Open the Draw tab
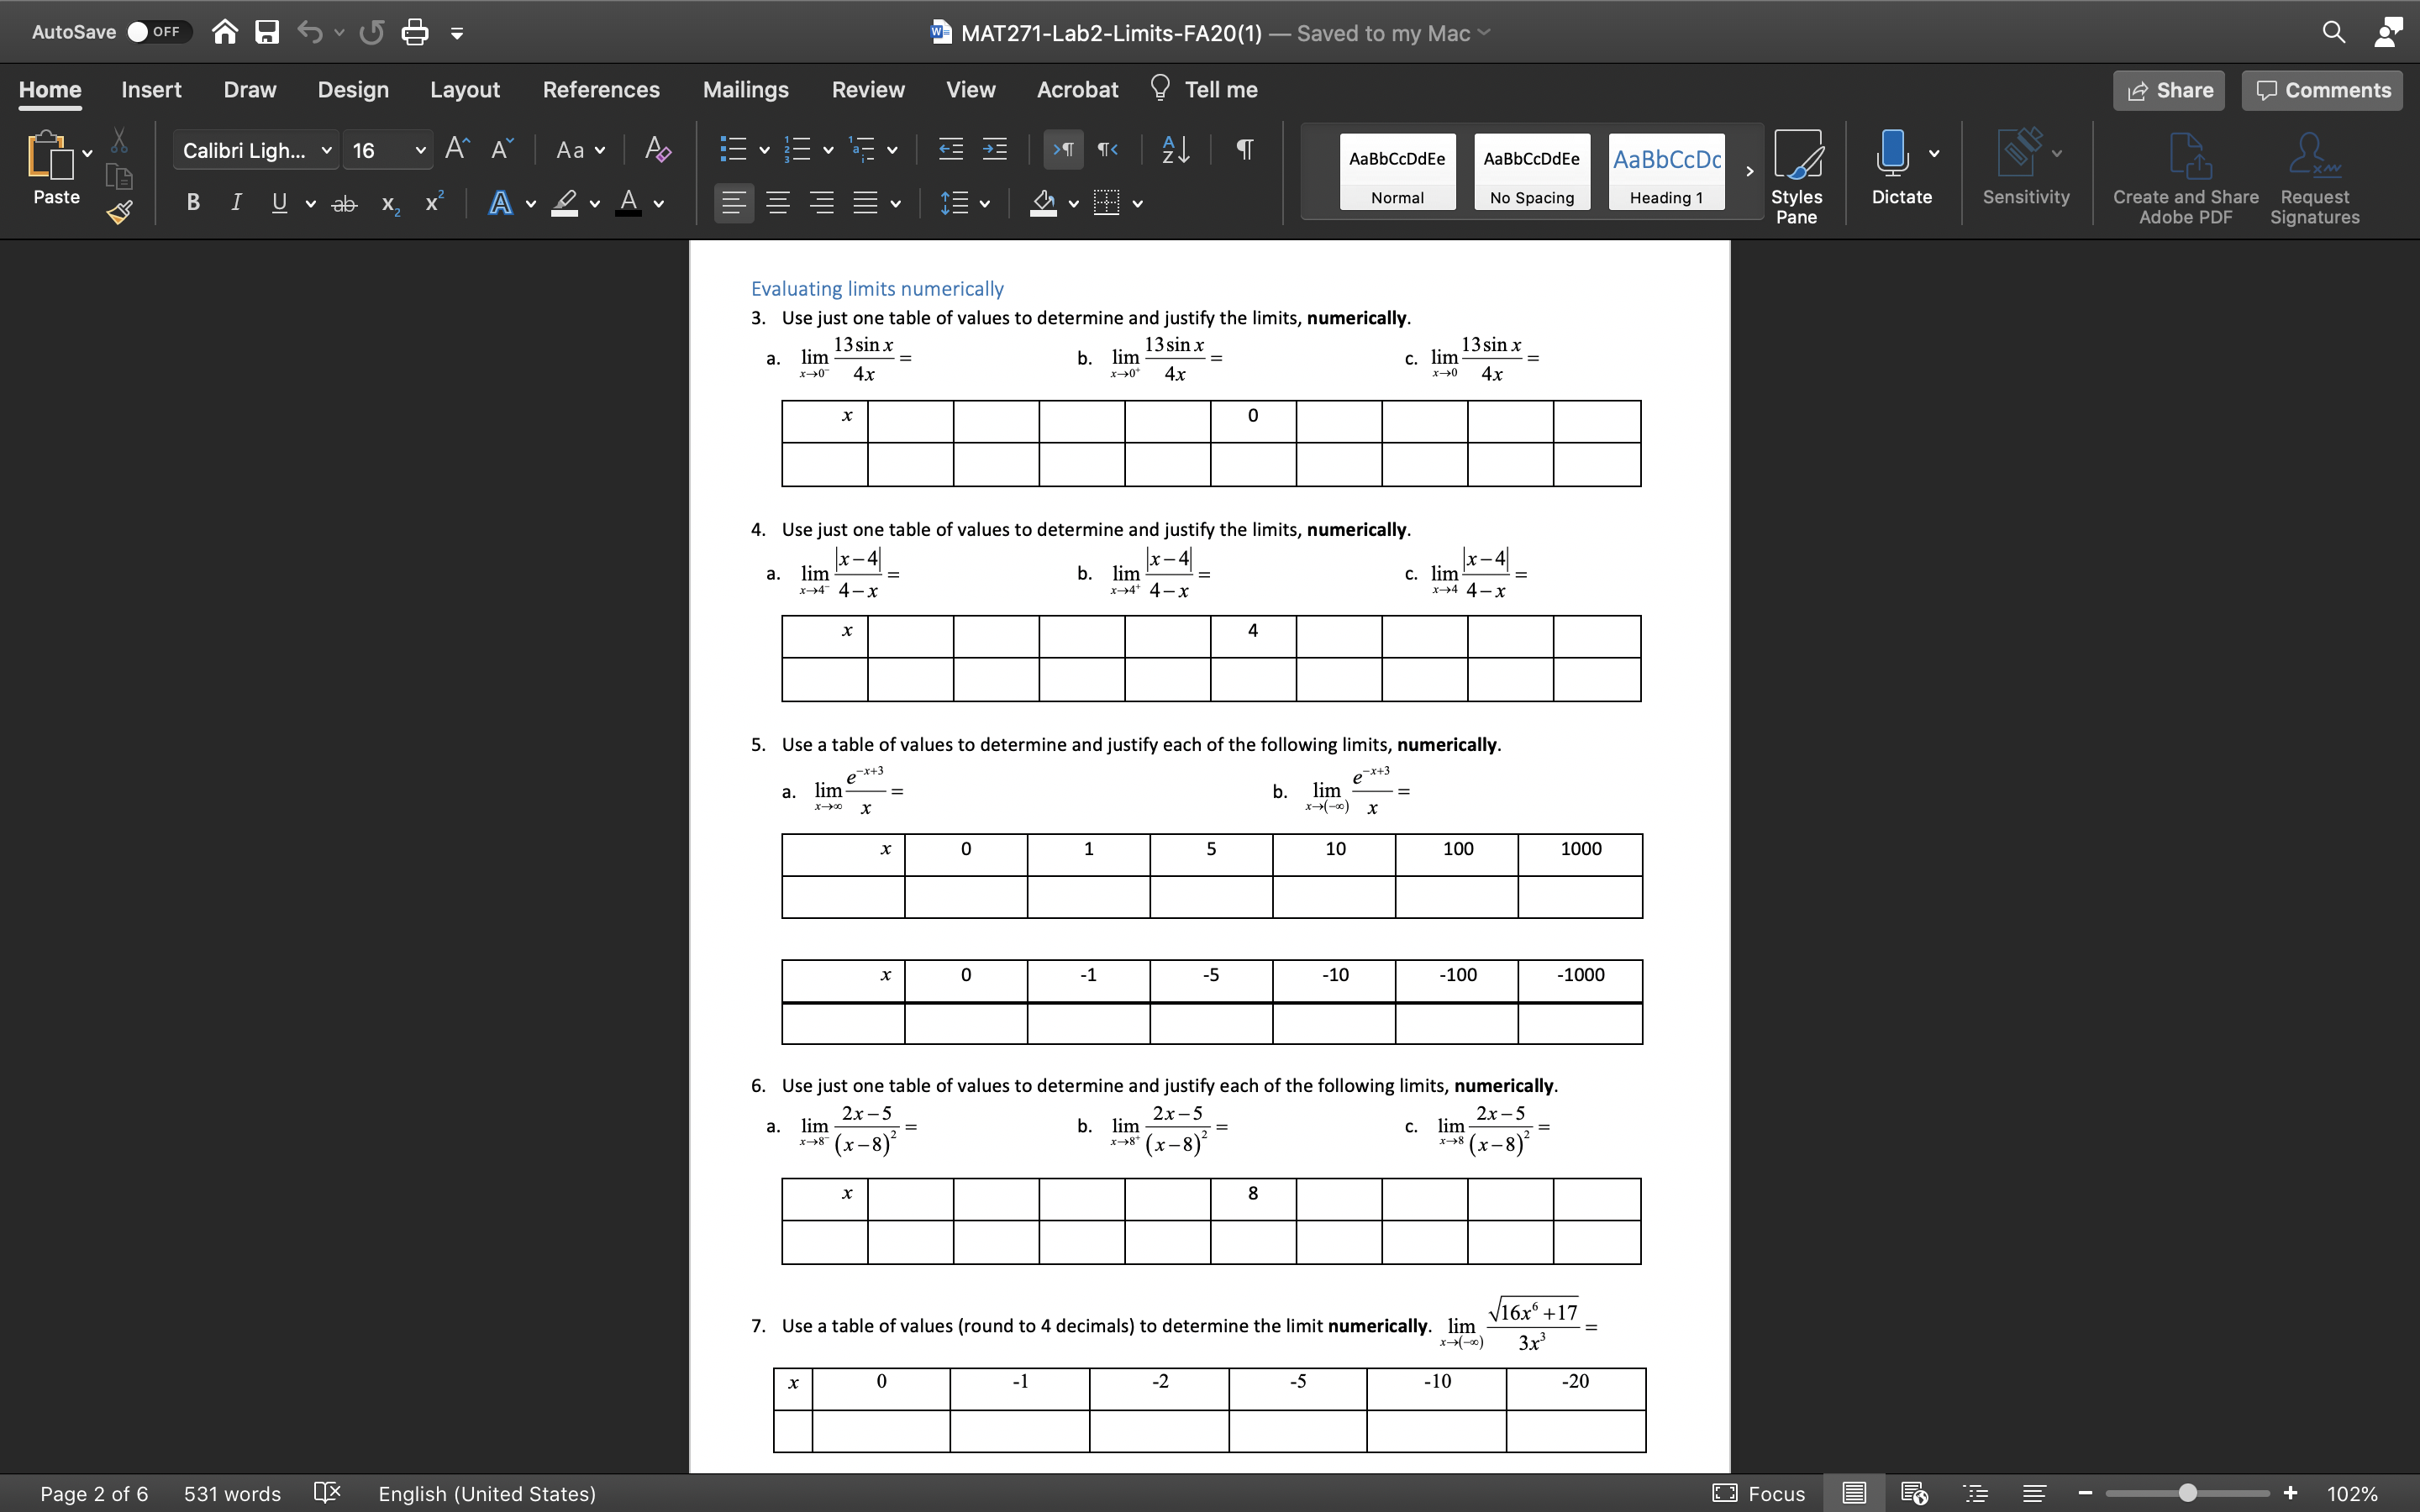This screenshot has height=1512, width=2420. [x=250, y=89]
